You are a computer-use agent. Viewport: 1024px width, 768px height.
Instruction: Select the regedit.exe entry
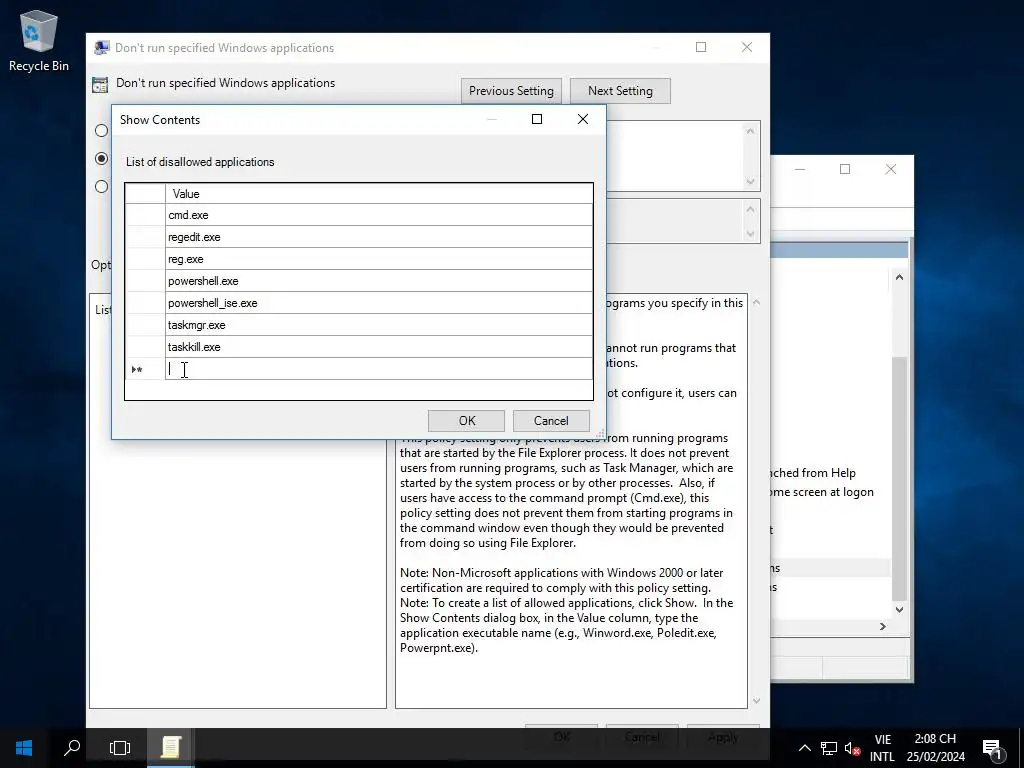(379, 237)
